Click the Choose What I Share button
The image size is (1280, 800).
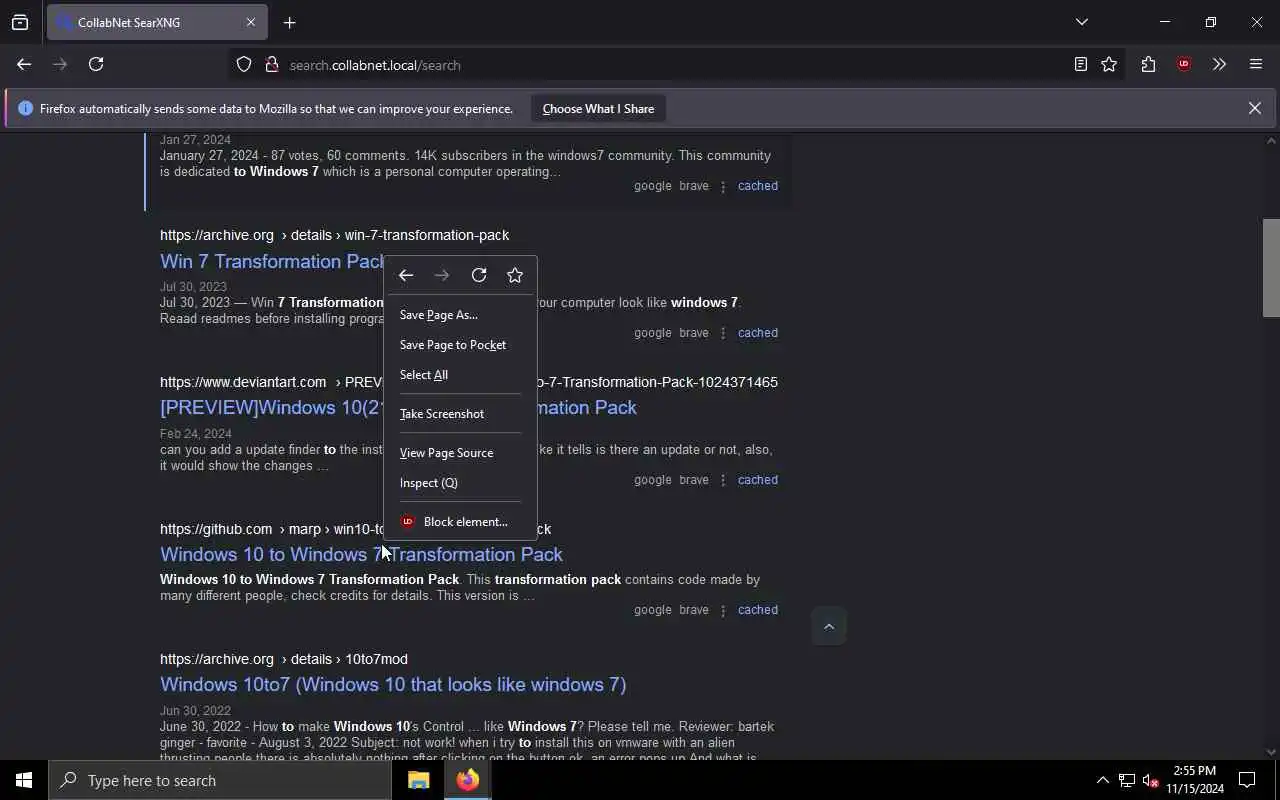tap(598, 108)
